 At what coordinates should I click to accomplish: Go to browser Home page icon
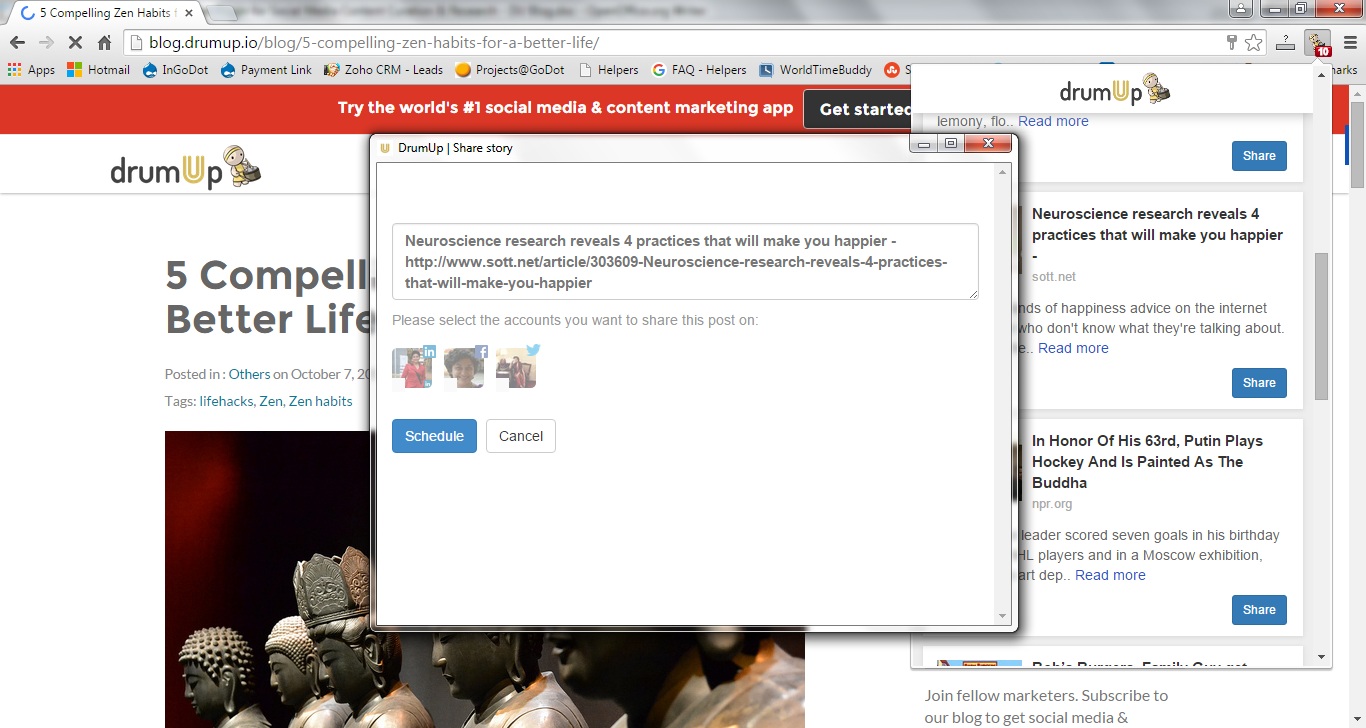point(104,43)
